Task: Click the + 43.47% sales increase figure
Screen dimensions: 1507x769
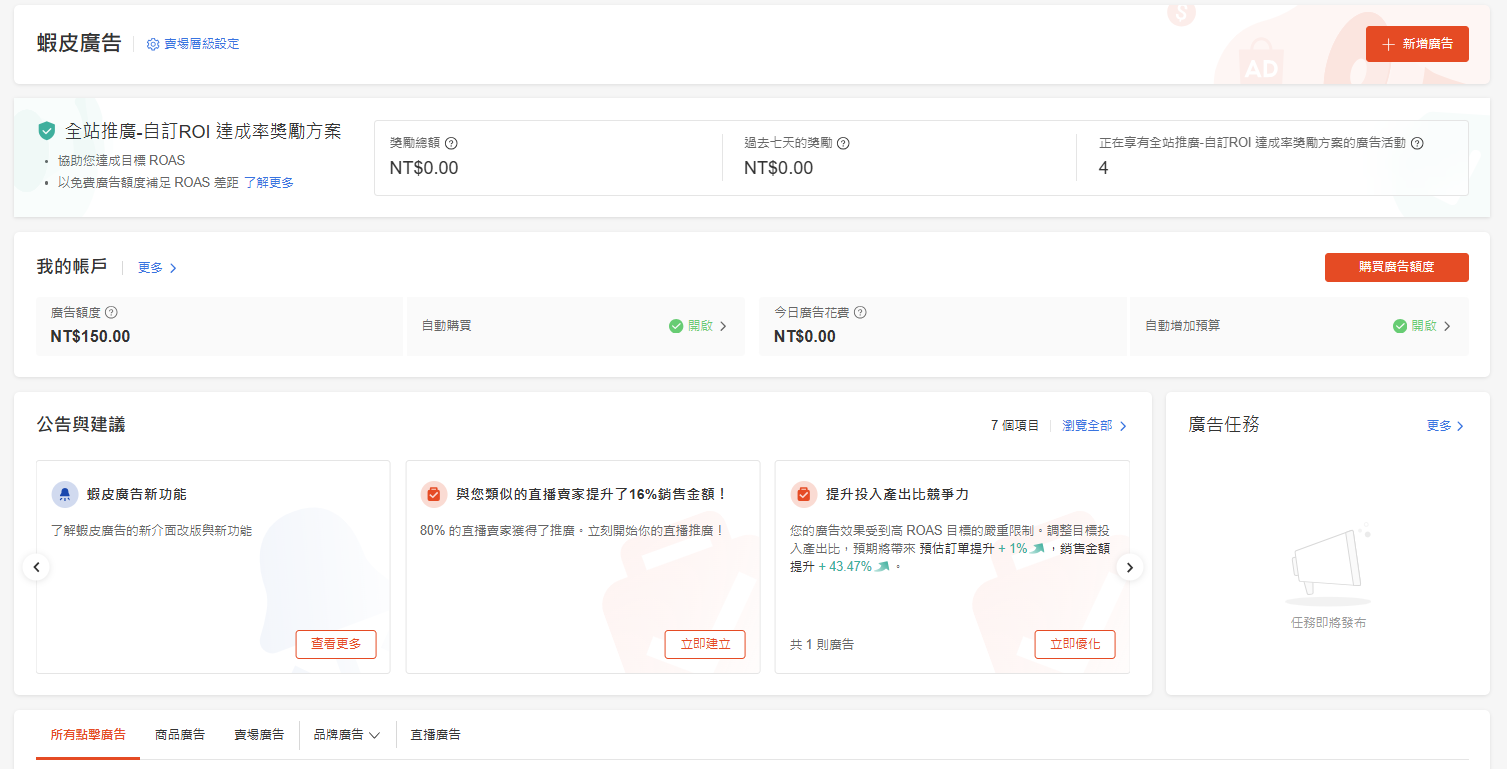Action: point(845,566)
